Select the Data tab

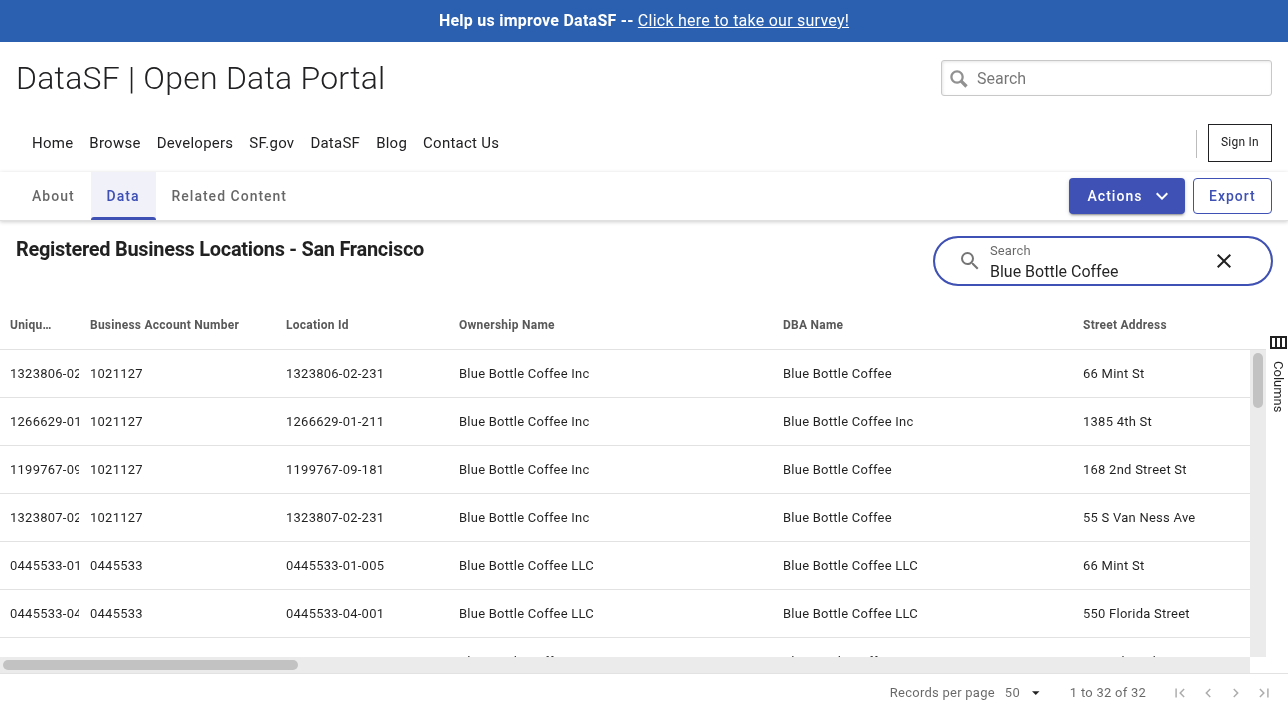[123, 196]
